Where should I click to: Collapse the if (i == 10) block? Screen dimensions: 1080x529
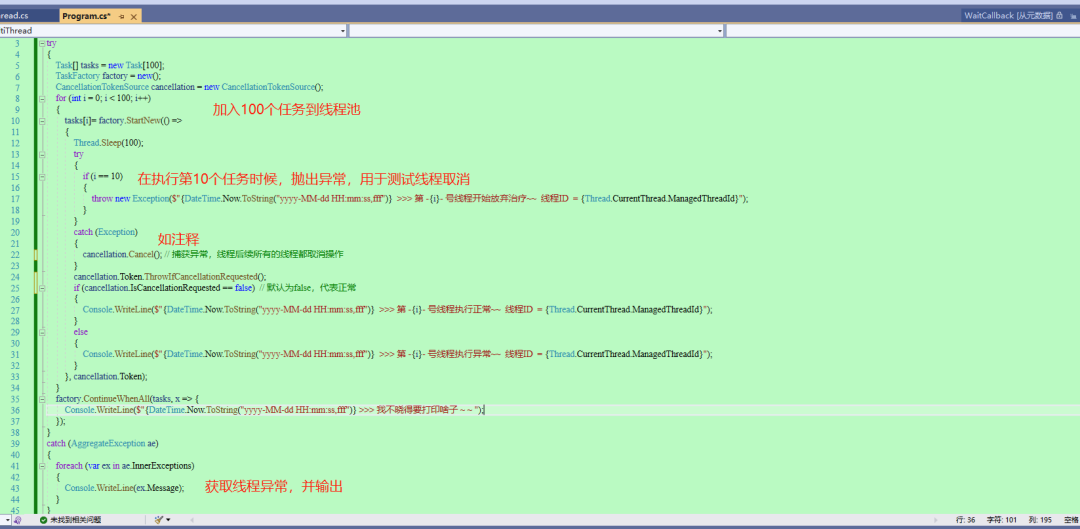[x=42, y=176]
